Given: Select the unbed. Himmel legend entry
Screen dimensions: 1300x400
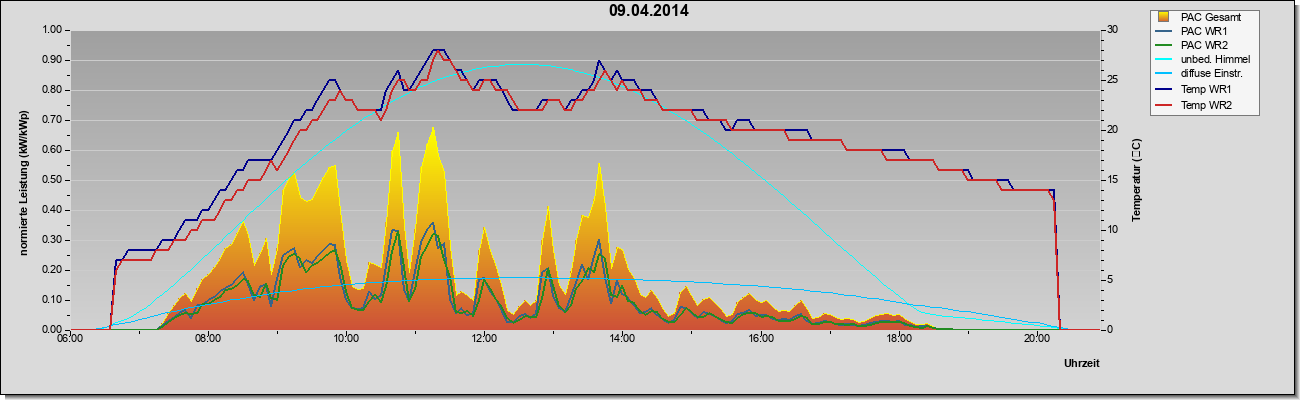Looking at the screenshot, I should click(x=1204, y=60).
